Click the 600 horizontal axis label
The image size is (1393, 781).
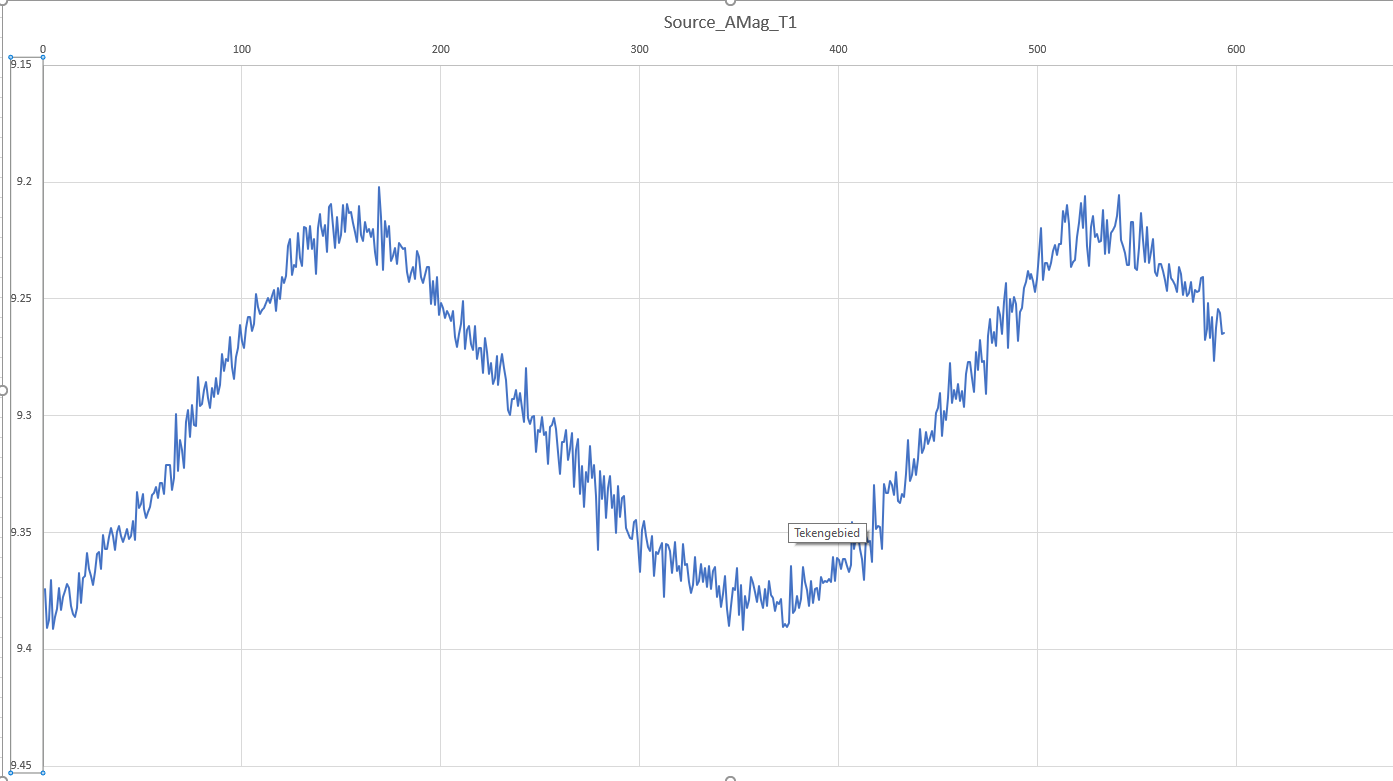click(1236, 49)
